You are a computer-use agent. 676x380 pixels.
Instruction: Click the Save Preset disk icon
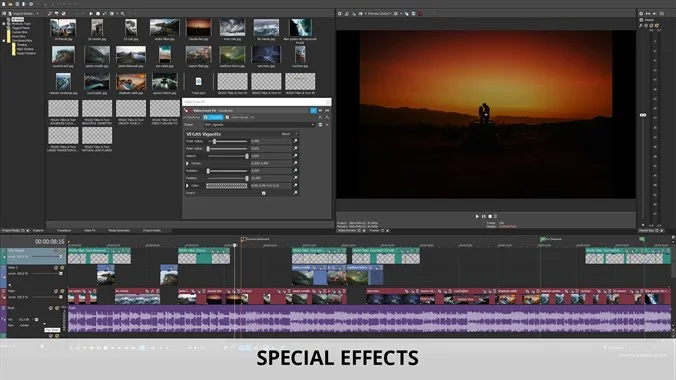click(320, 125)
